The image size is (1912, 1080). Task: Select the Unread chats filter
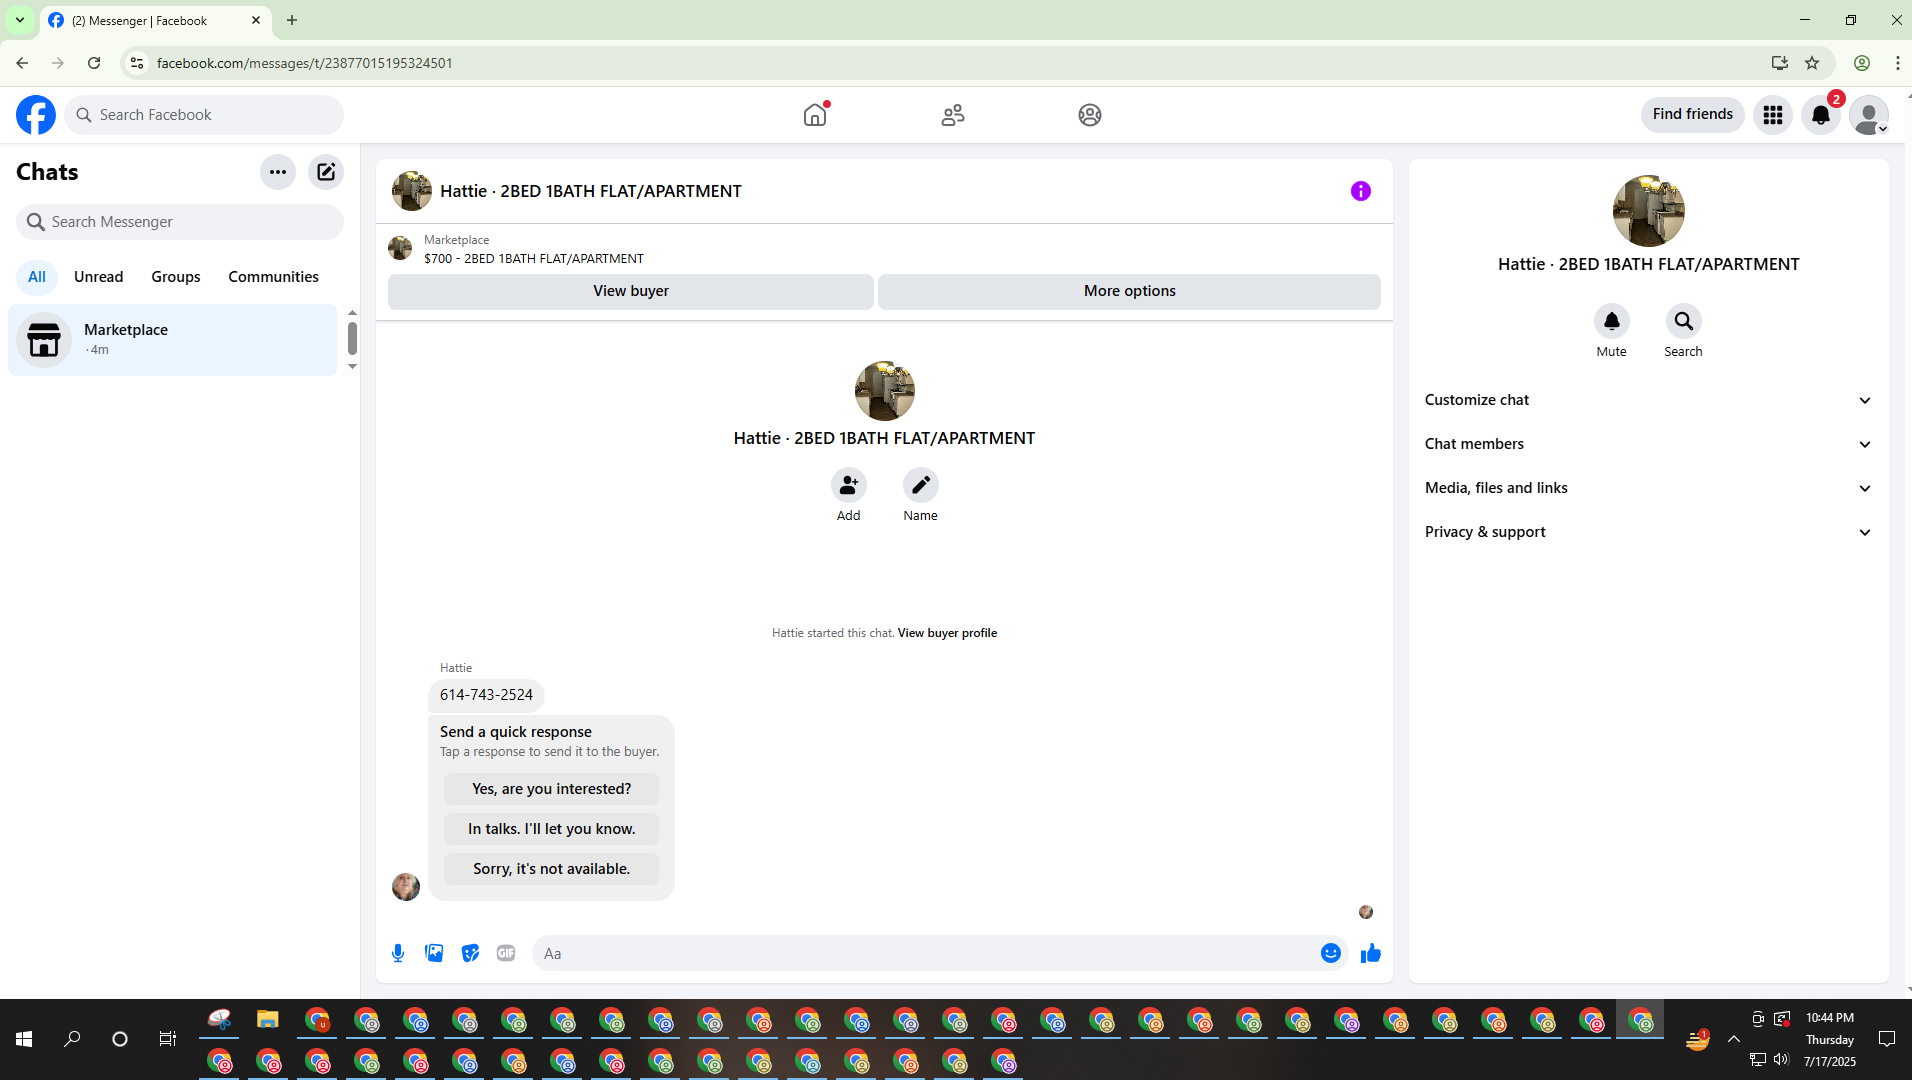99,277
